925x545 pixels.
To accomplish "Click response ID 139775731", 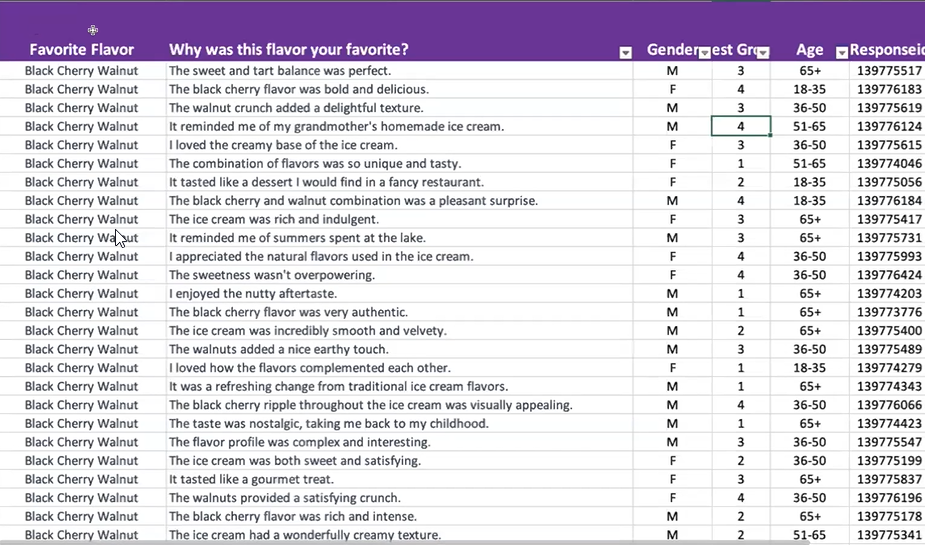I will (887, 238).
